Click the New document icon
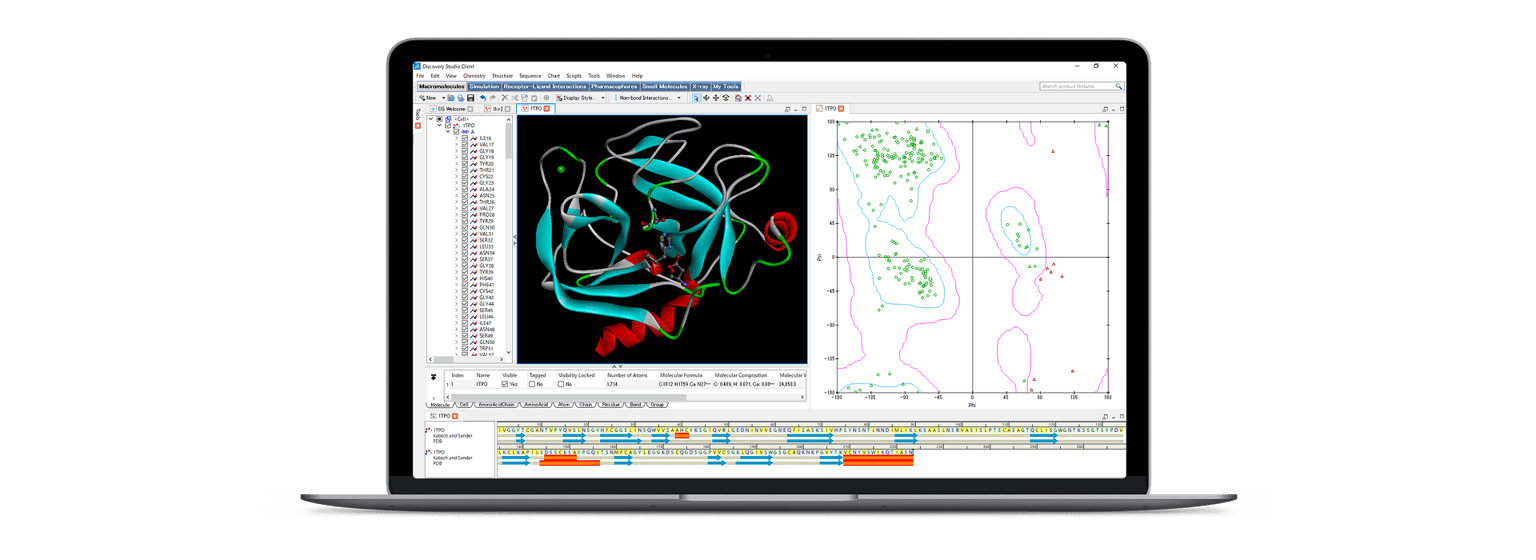The width and height of the screenshot is (1536, 560). coord(422,98)
